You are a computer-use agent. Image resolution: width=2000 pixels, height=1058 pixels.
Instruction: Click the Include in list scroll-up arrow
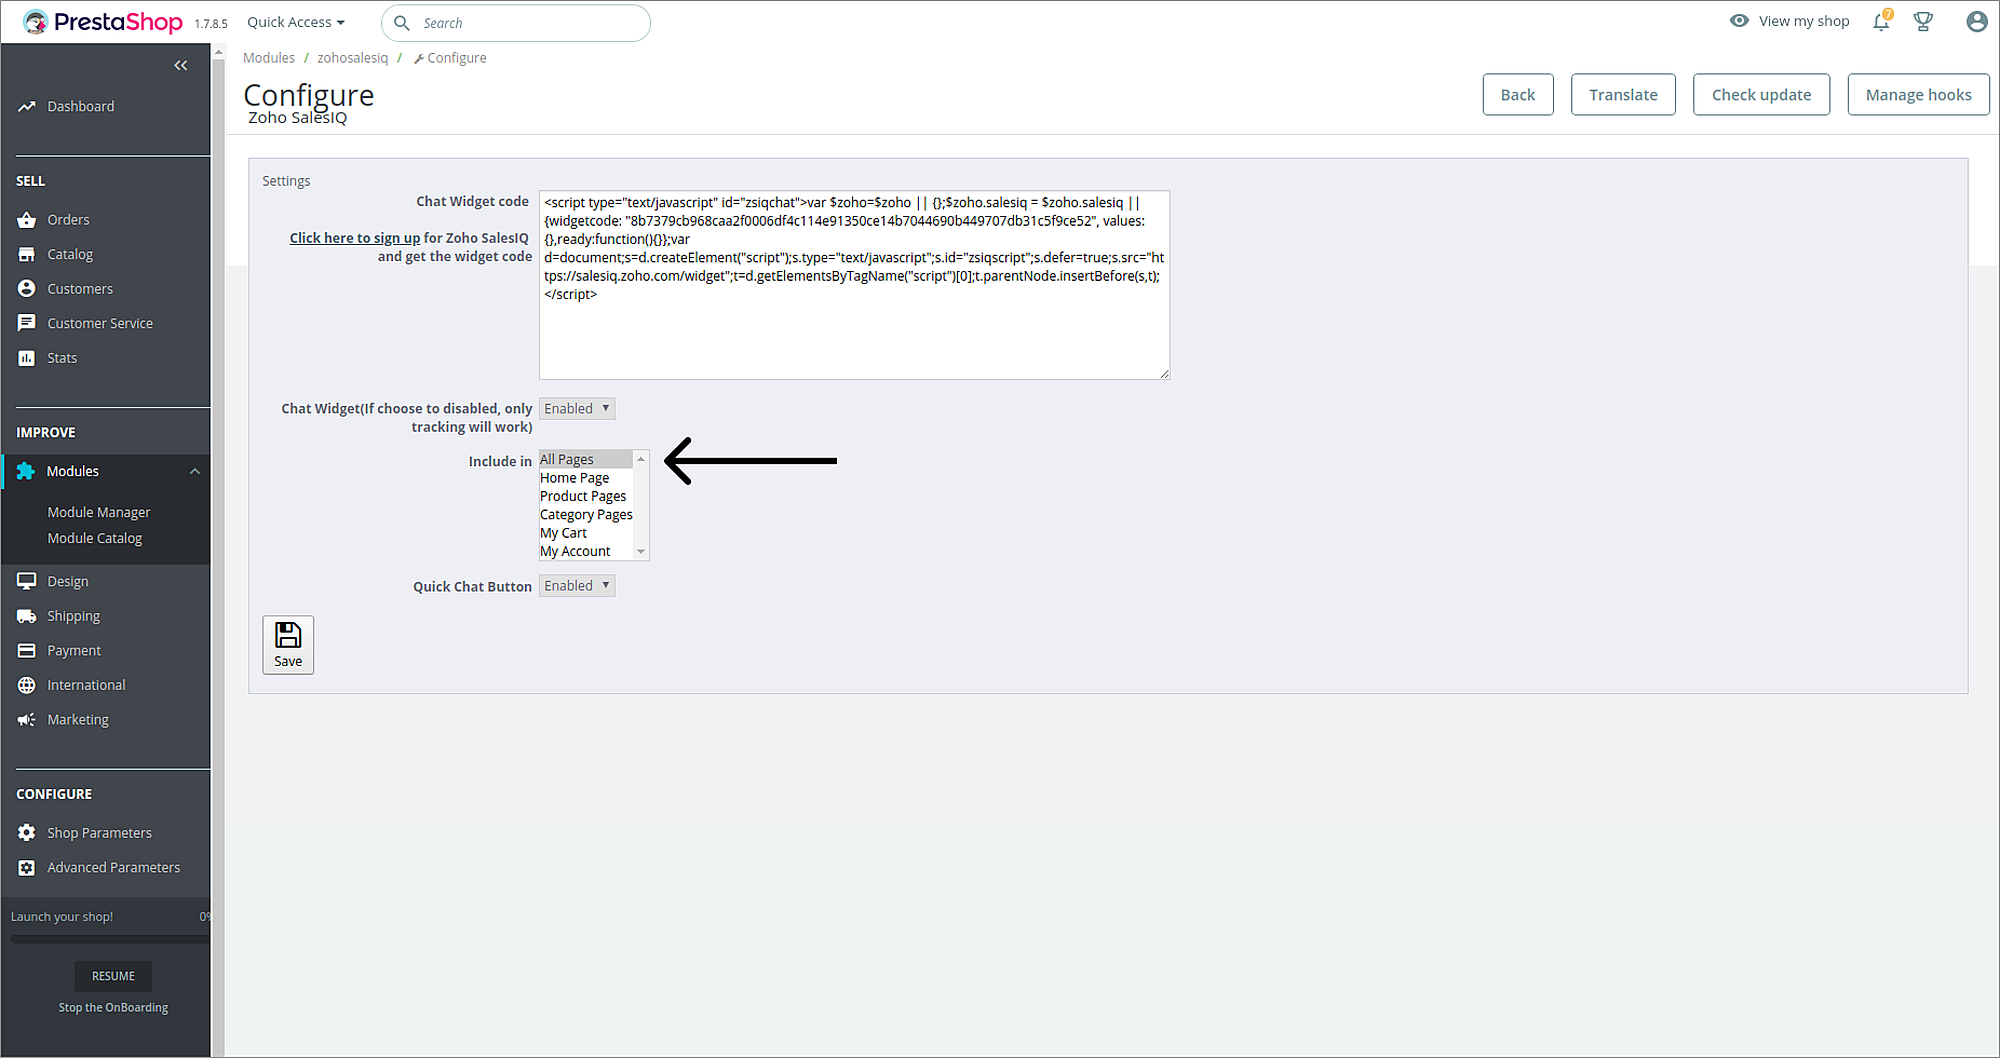tap(641, 459)
